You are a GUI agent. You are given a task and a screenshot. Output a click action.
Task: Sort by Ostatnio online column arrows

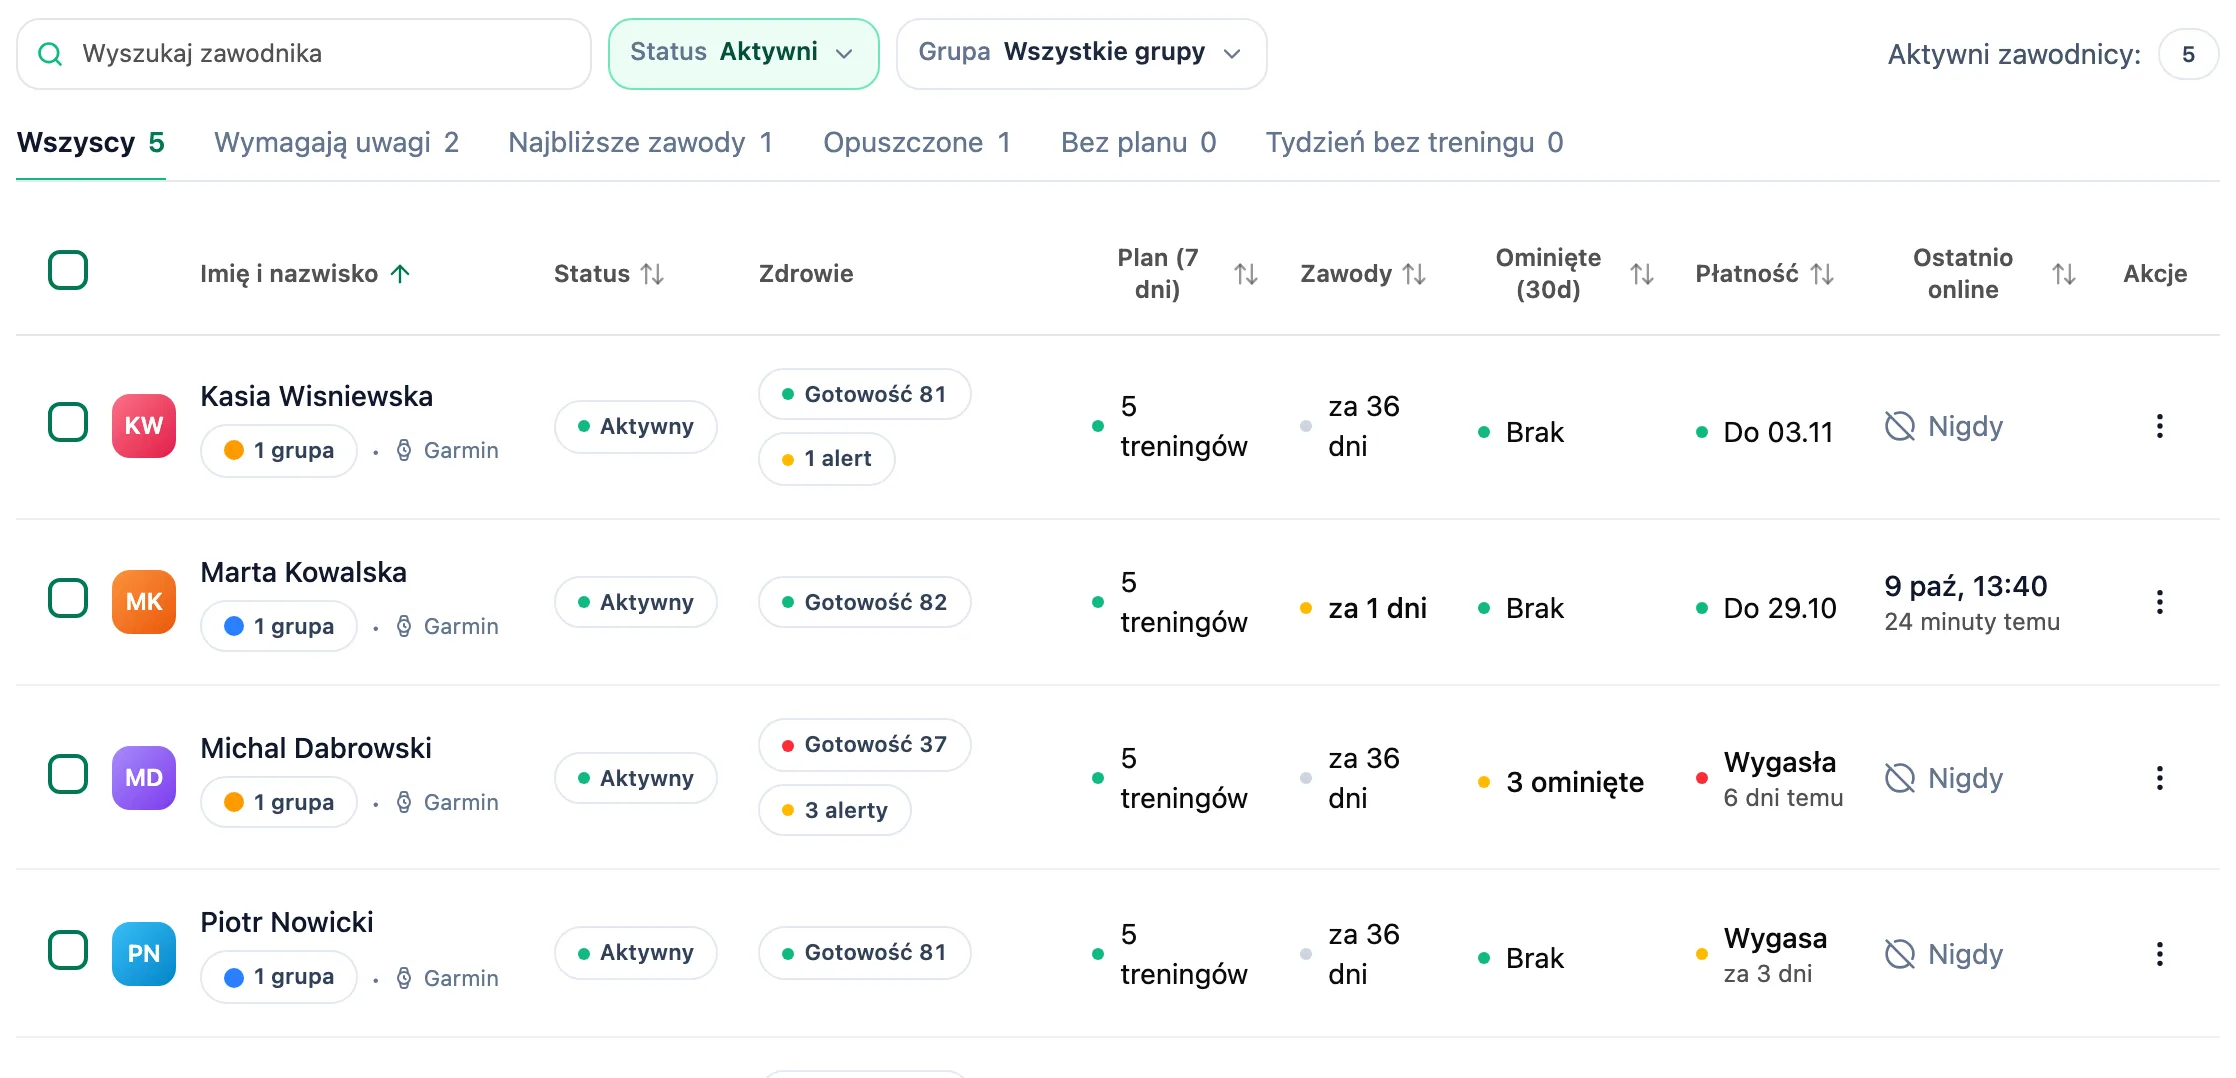pos(2064,274)
